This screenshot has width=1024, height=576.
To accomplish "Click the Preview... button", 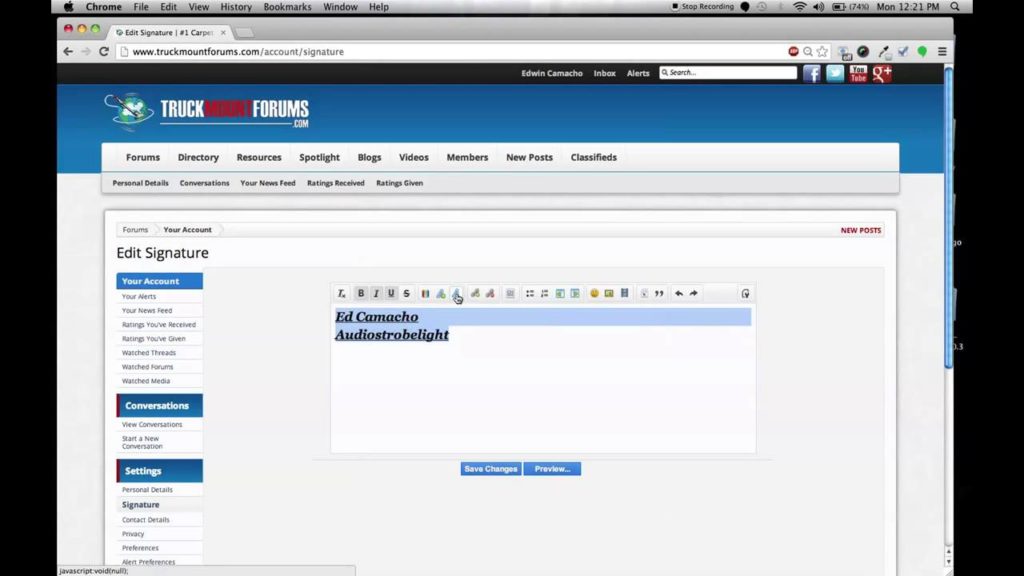I will tap(552, 469).
